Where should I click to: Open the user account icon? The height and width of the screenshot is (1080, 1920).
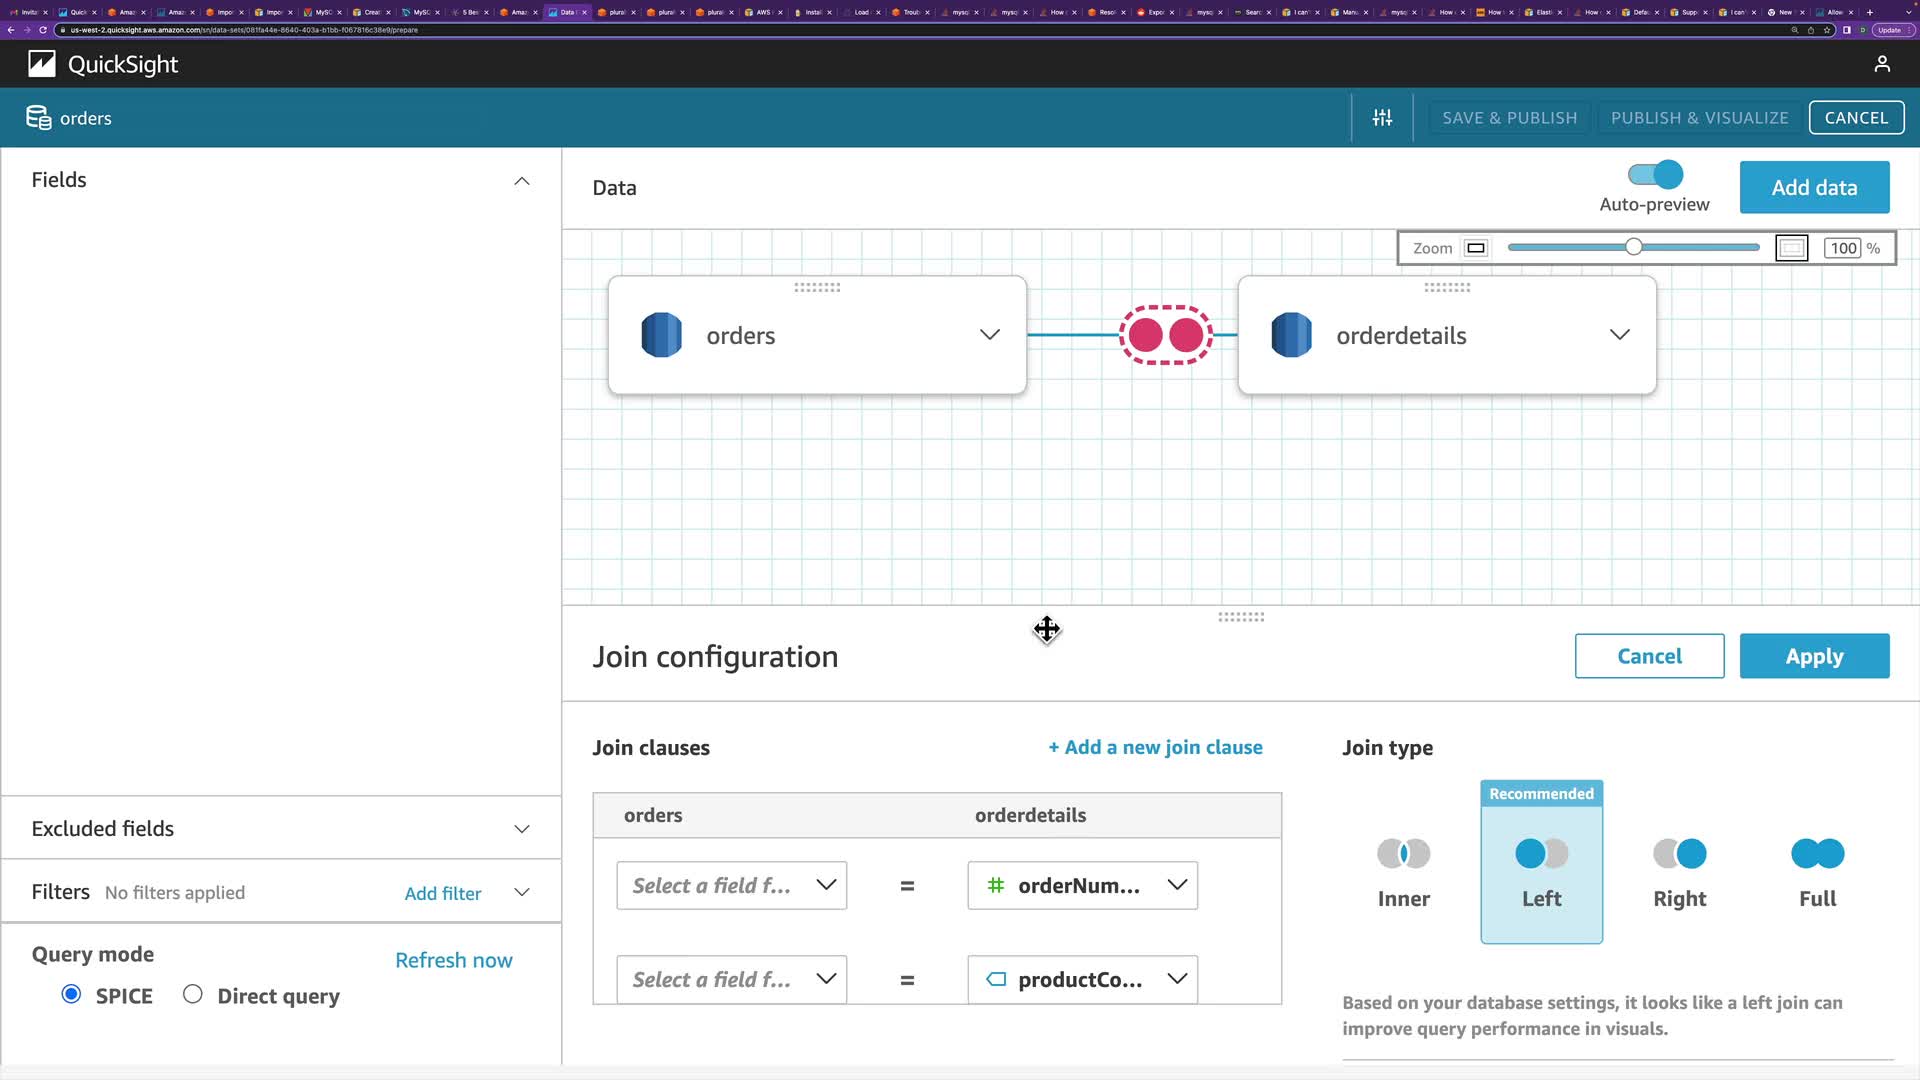(x=1882, y=64)
